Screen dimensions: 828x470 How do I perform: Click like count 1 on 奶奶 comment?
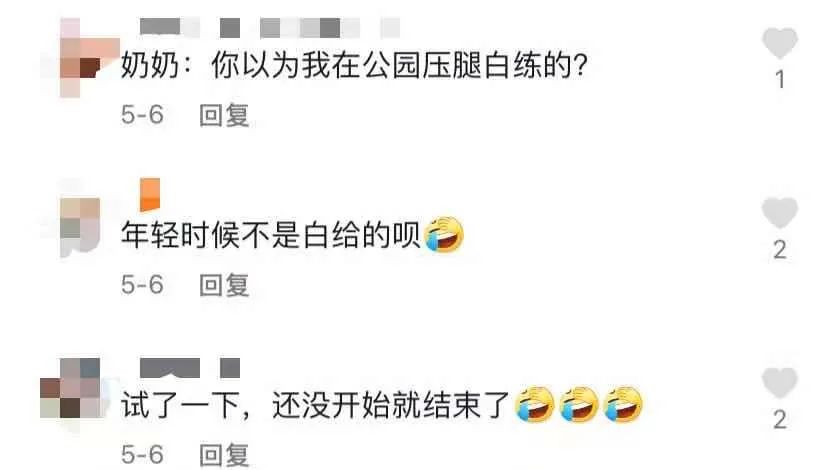(780, 80)
